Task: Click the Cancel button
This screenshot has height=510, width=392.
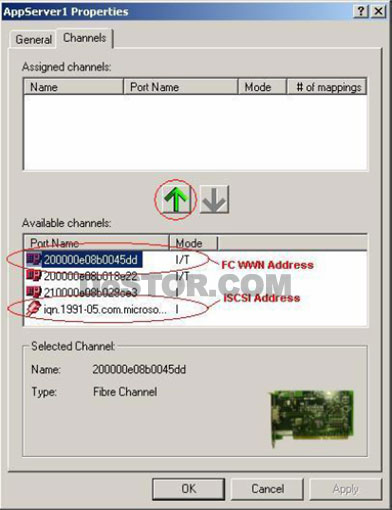Action: click(267, 489)
